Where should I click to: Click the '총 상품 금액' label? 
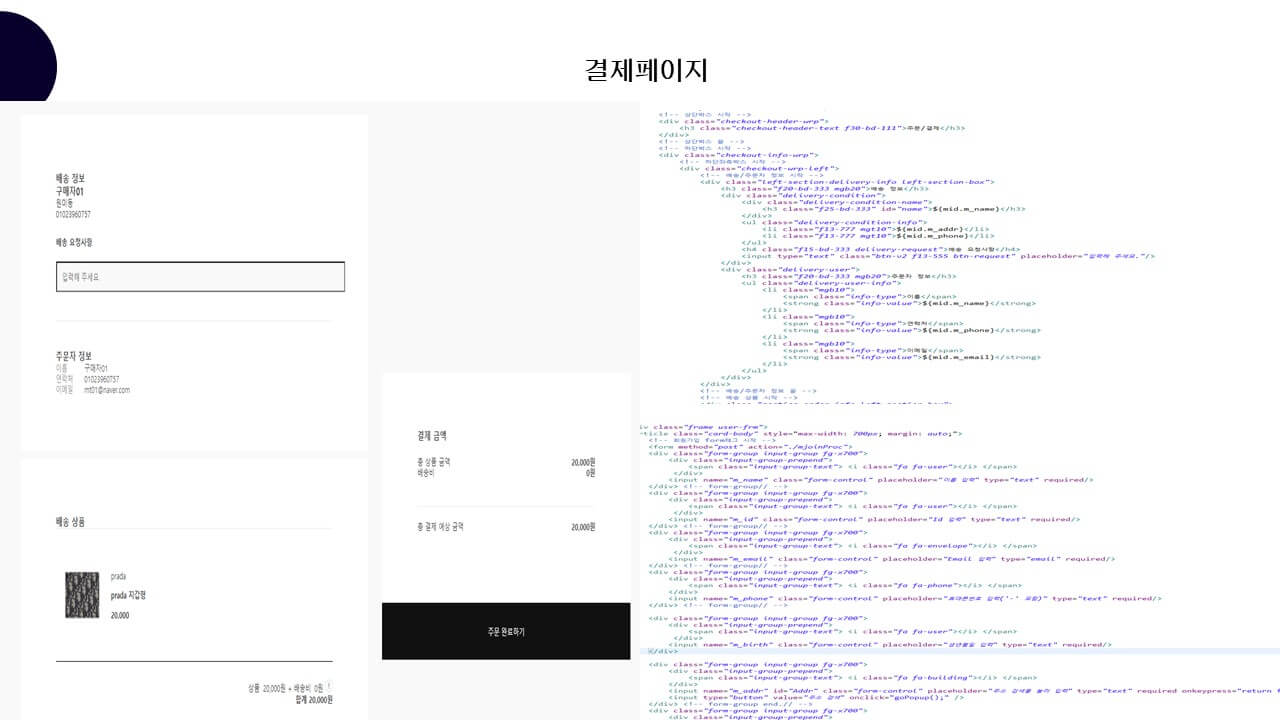tap(434, 462)
